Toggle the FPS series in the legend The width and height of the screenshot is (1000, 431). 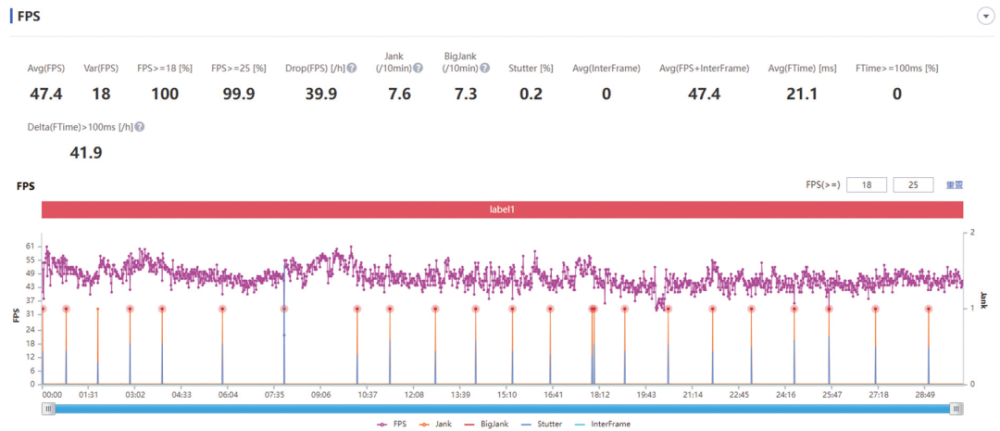[392, 423]
